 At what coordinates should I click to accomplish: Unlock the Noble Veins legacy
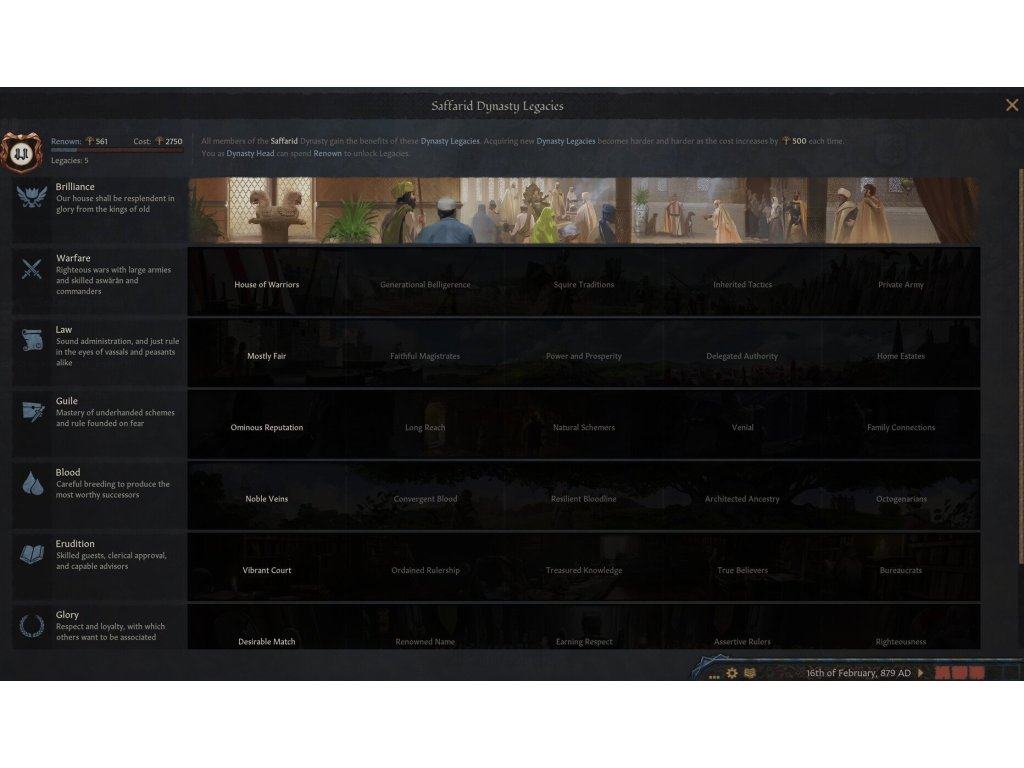[266, 499]
